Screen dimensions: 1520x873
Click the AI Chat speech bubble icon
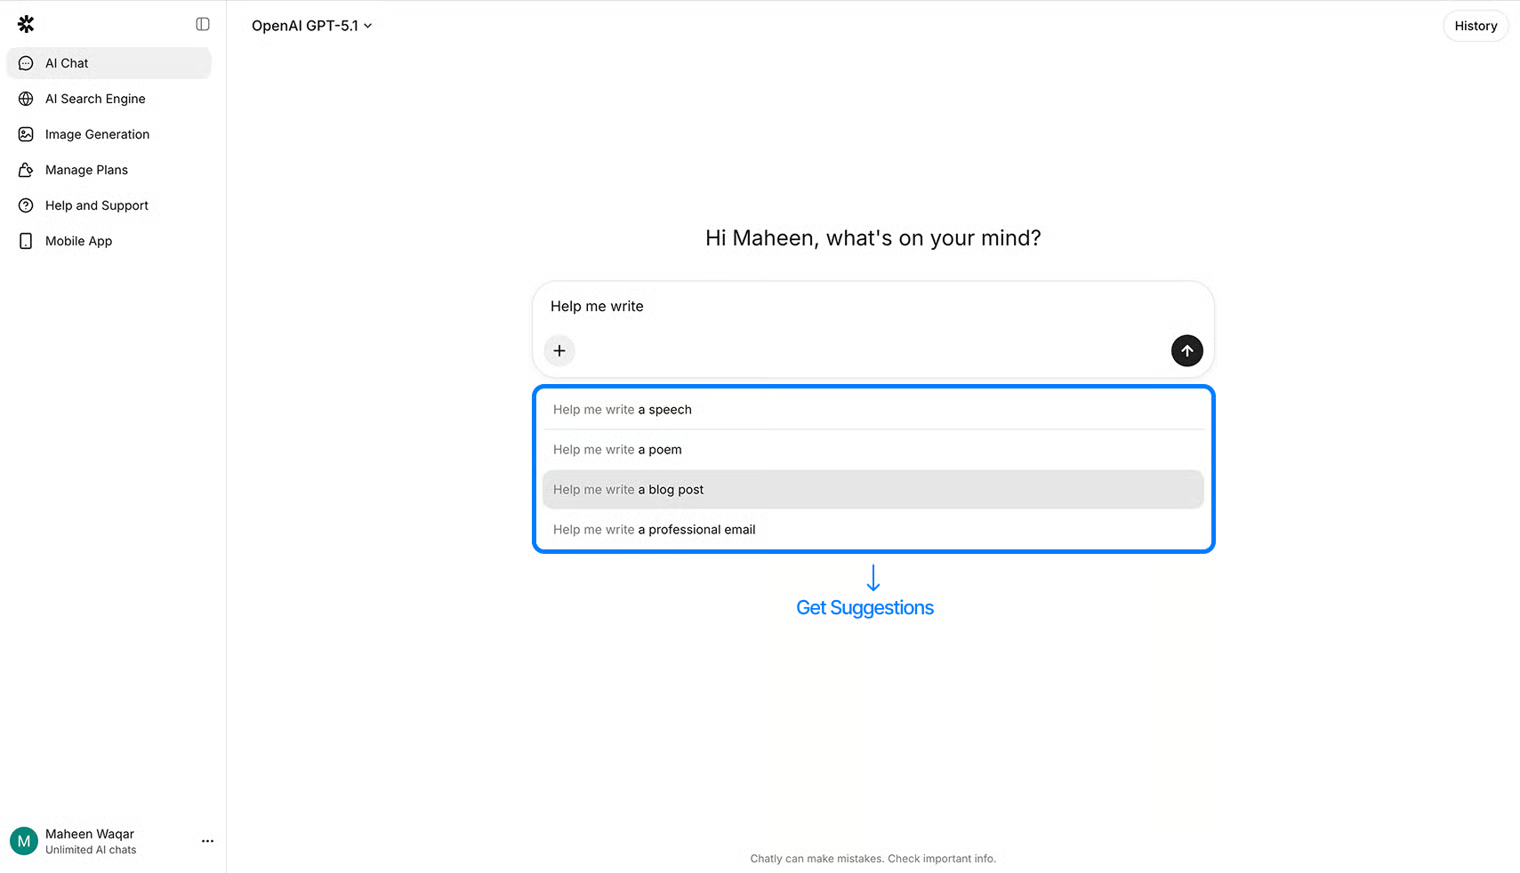click(x=26, y=63)
